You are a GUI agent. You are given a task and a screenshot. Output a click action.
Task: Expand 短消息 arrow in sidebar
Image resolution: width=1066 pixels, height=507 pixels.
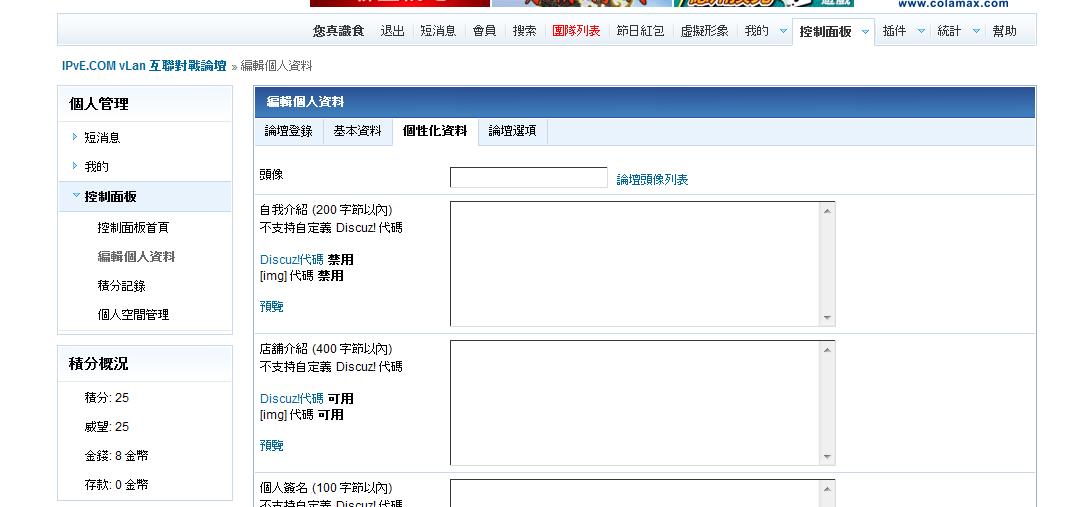pyautogui.click(x=75, y=137)
